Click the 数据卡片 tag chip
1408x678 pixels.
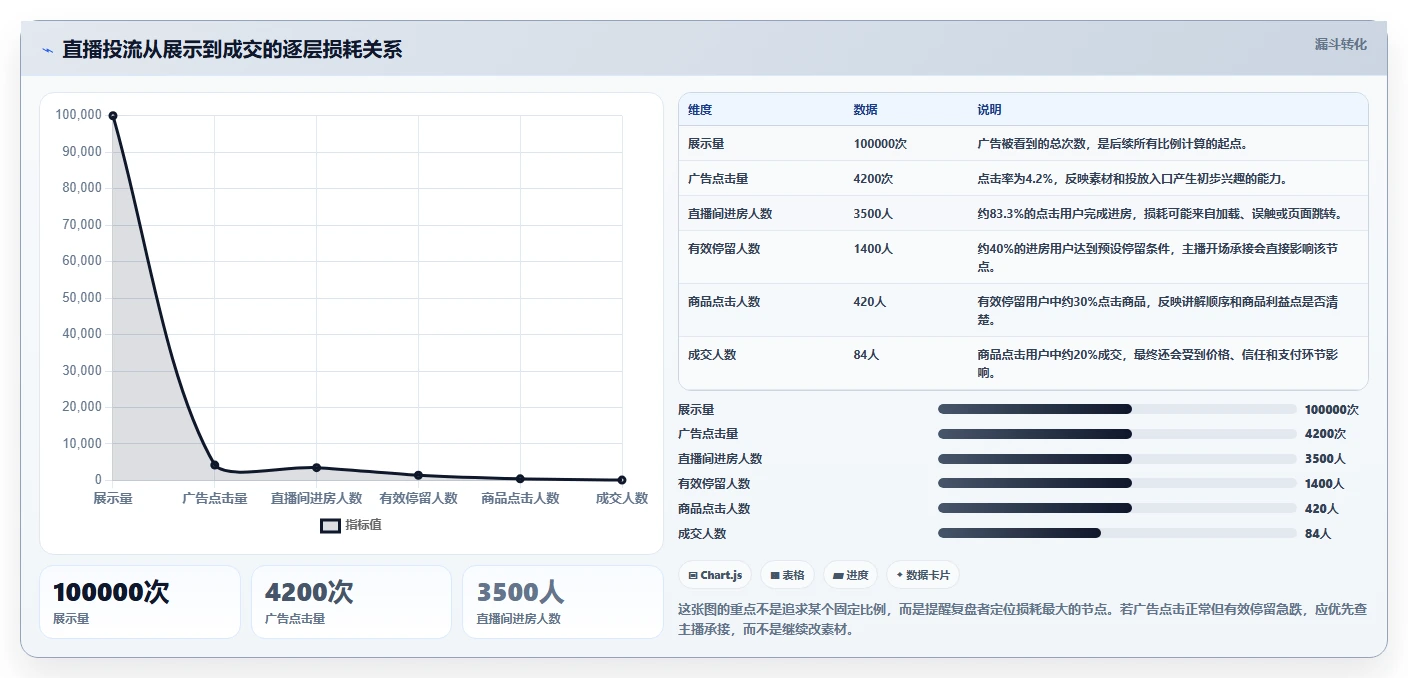923,575
